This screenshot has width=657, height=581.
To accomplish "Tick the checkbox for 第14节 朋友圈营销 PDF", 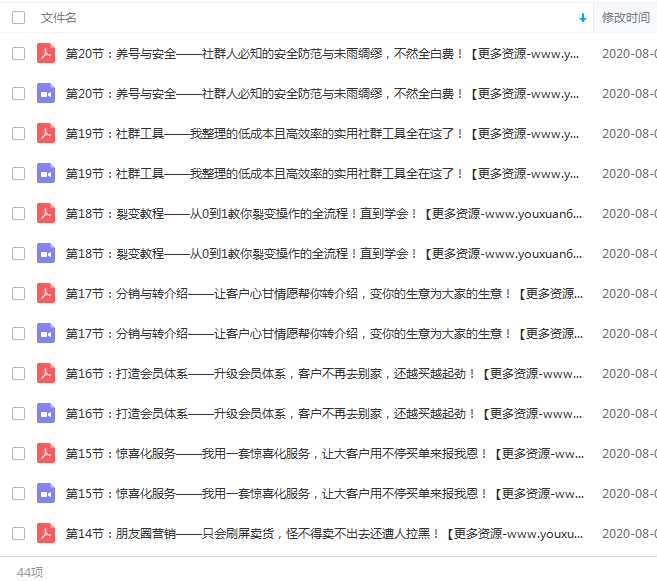I will pyautogui.click(x=18, y=533).
